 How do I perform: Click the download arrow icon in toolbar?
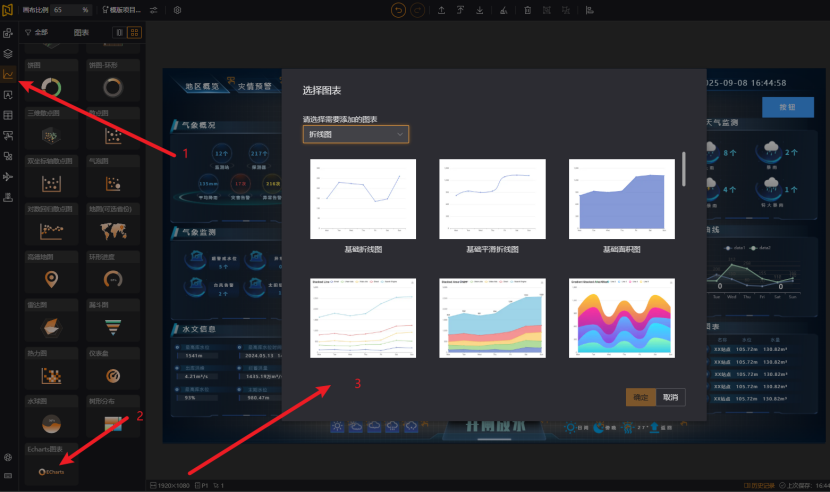coord(480,10)
